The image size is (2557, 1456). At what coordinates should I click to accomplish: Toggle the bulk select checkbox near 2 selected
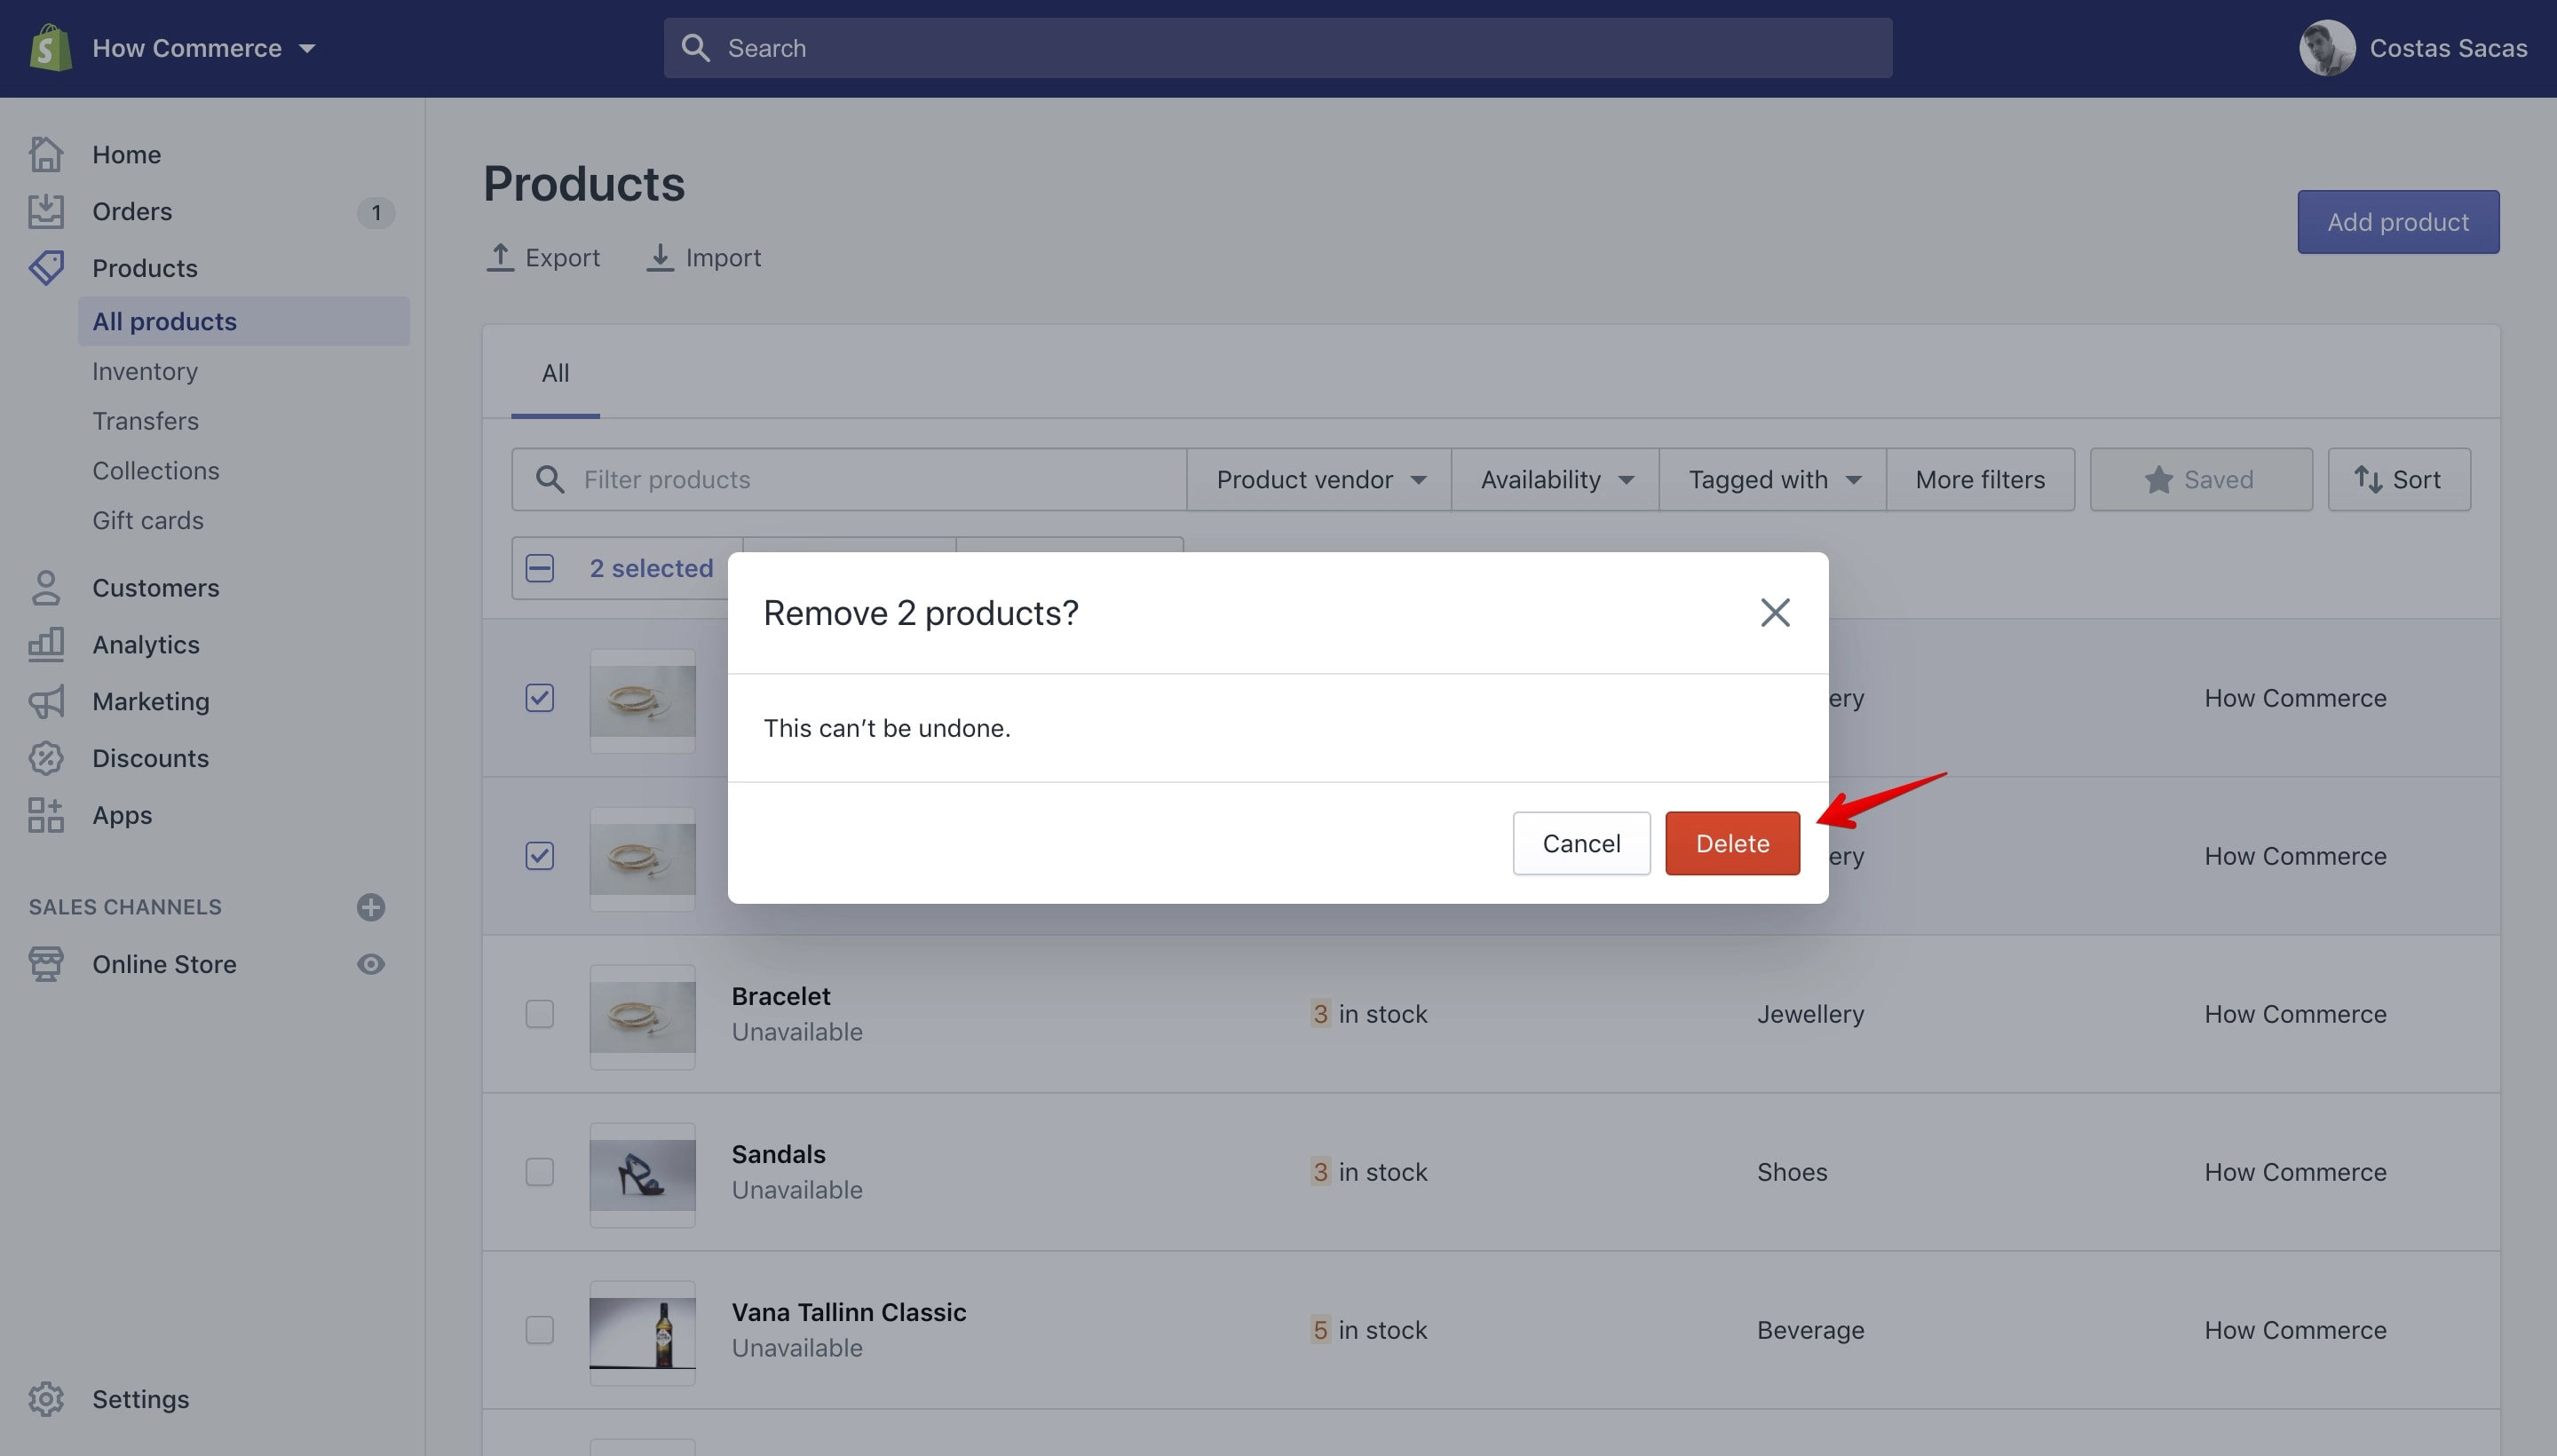pos(539,568)
